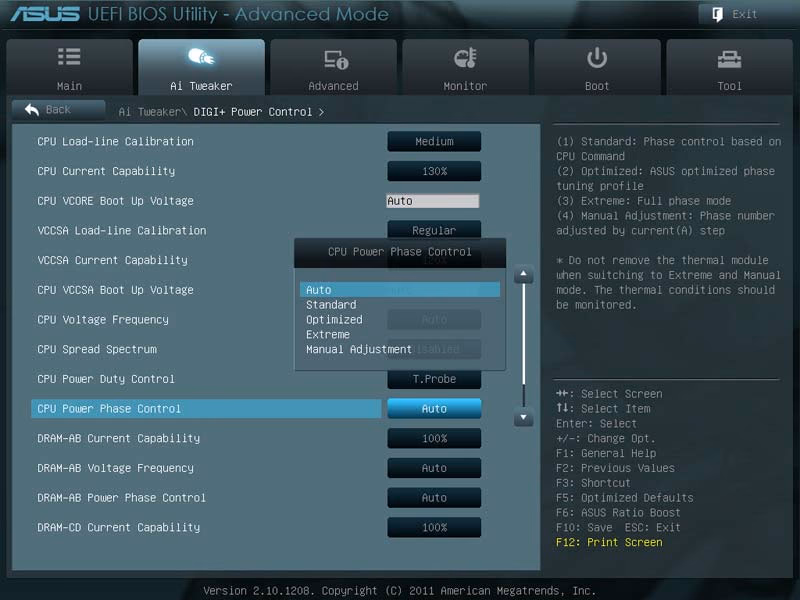Choose Standard in the phase control popup
This screenshot has width=800, height=600.
(331, 305)
